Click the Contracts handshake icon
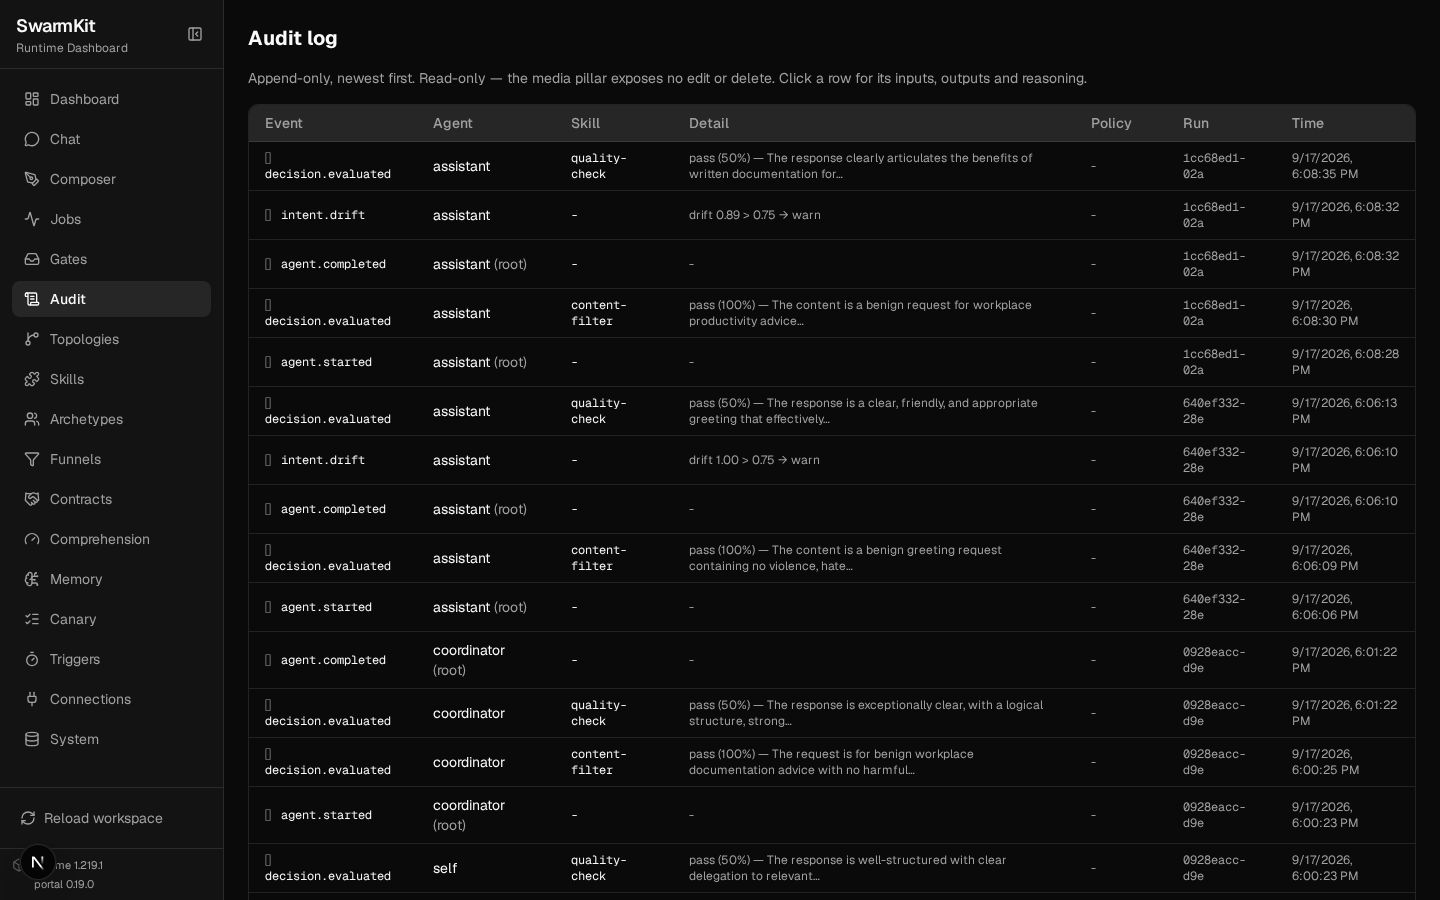Viewport: 1440px width, 900px height. (32, 499)
